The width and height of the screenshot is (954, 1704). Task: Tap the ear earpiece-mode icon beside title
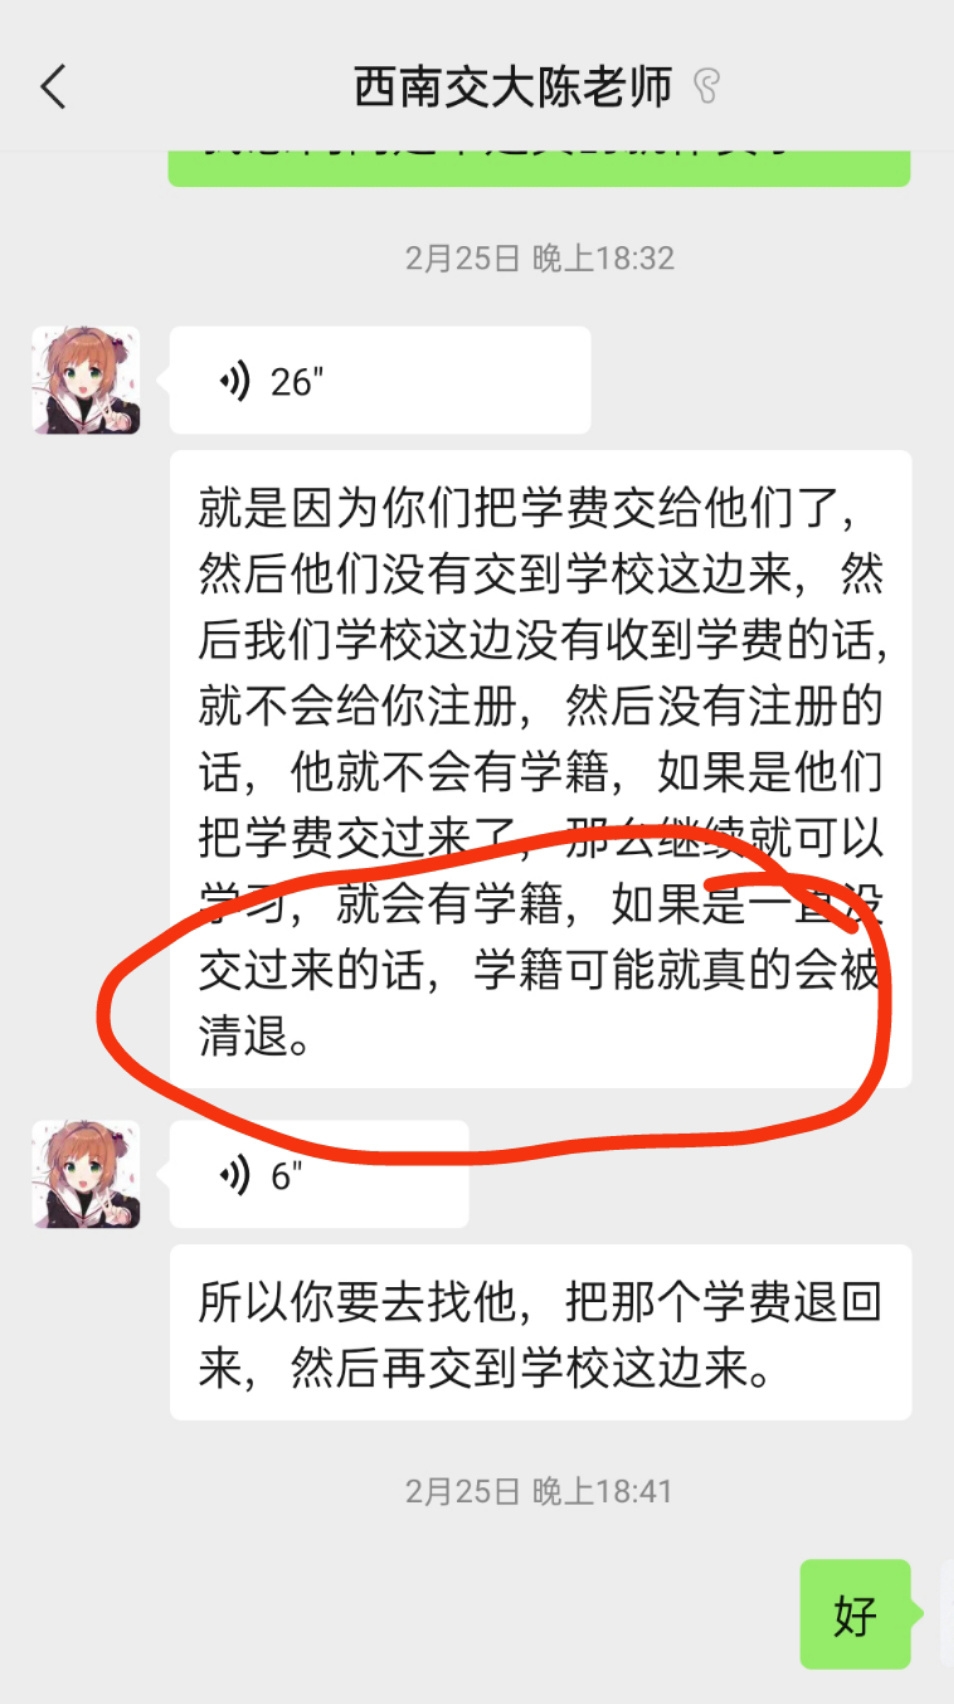(707, 87)
